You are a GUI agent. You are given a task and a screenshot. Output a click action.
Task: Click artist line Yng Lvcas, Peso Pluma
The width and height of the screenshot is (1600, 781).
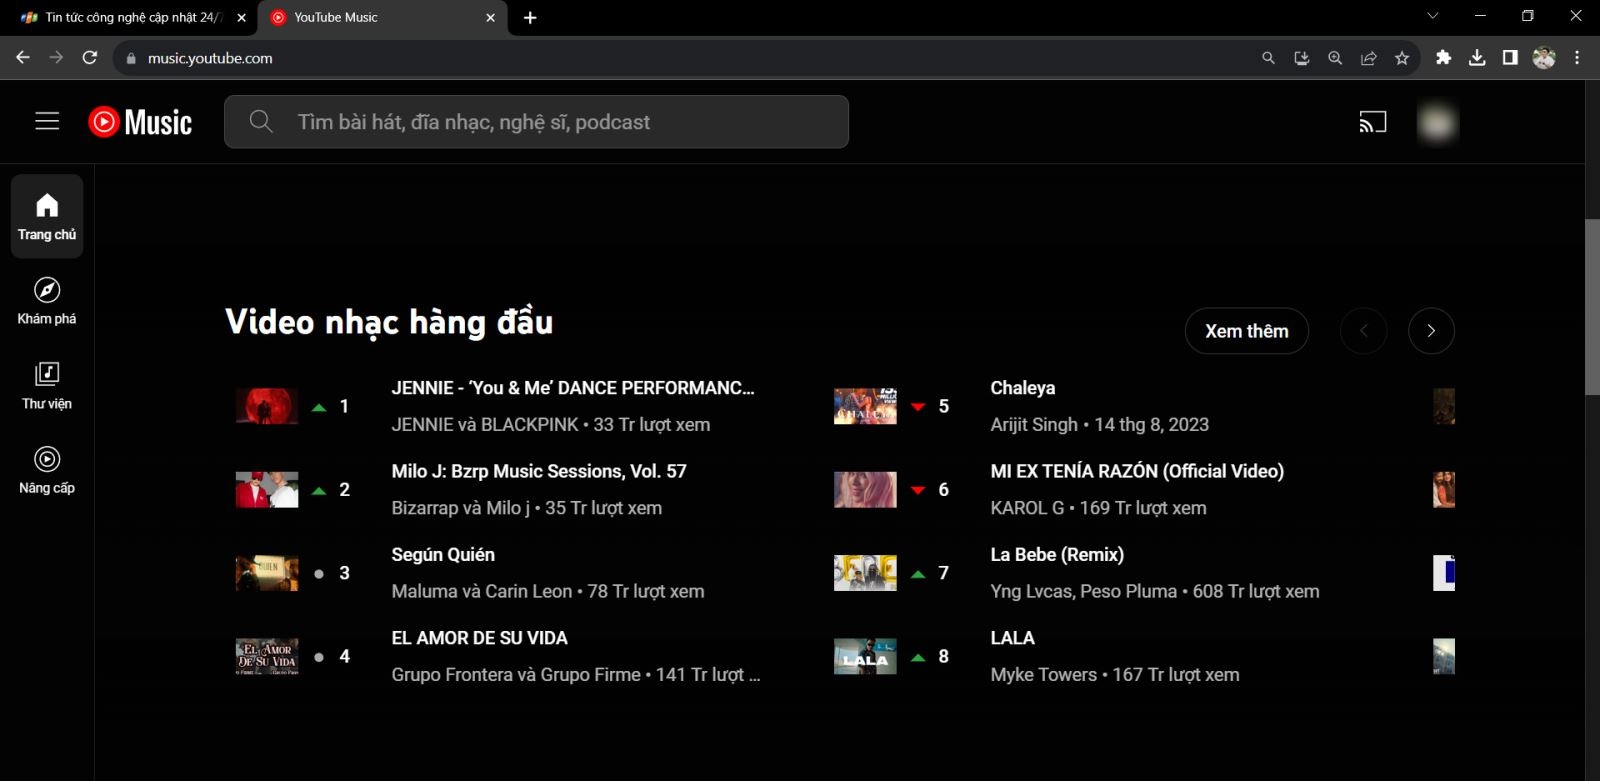click(x=1084, y=592)
